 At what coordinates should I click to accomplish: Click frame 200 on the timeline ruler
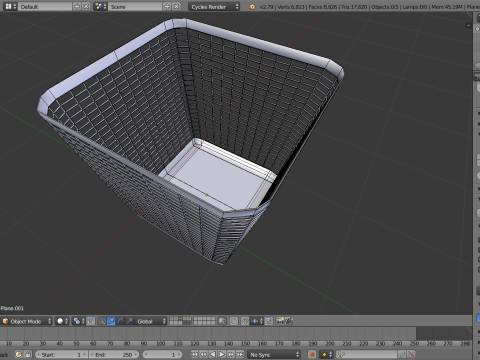[x=330, y=343]
